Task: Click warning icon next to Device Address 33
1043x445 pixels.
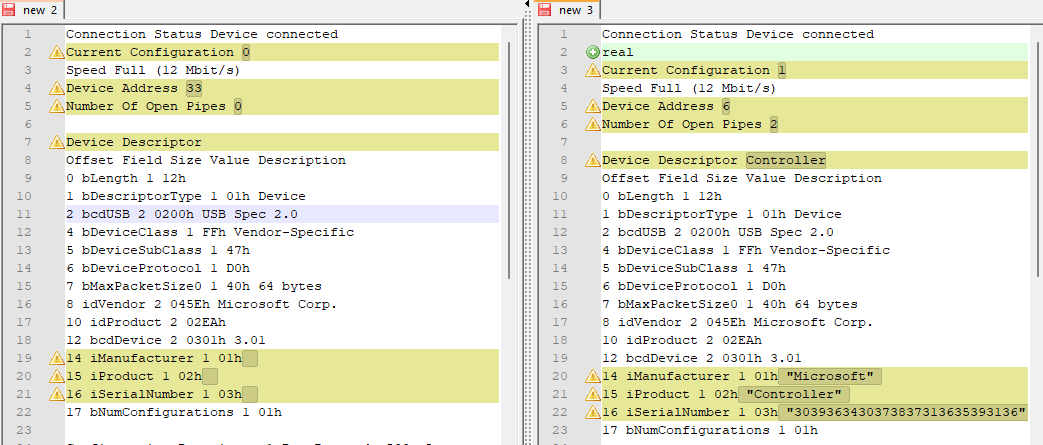Action: pos(57,88)
